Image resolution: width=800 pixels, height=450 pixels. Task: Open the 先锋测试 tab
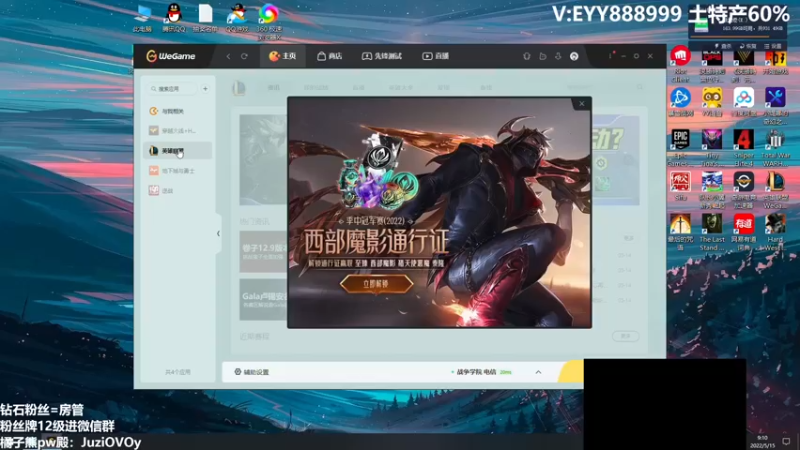382,56
